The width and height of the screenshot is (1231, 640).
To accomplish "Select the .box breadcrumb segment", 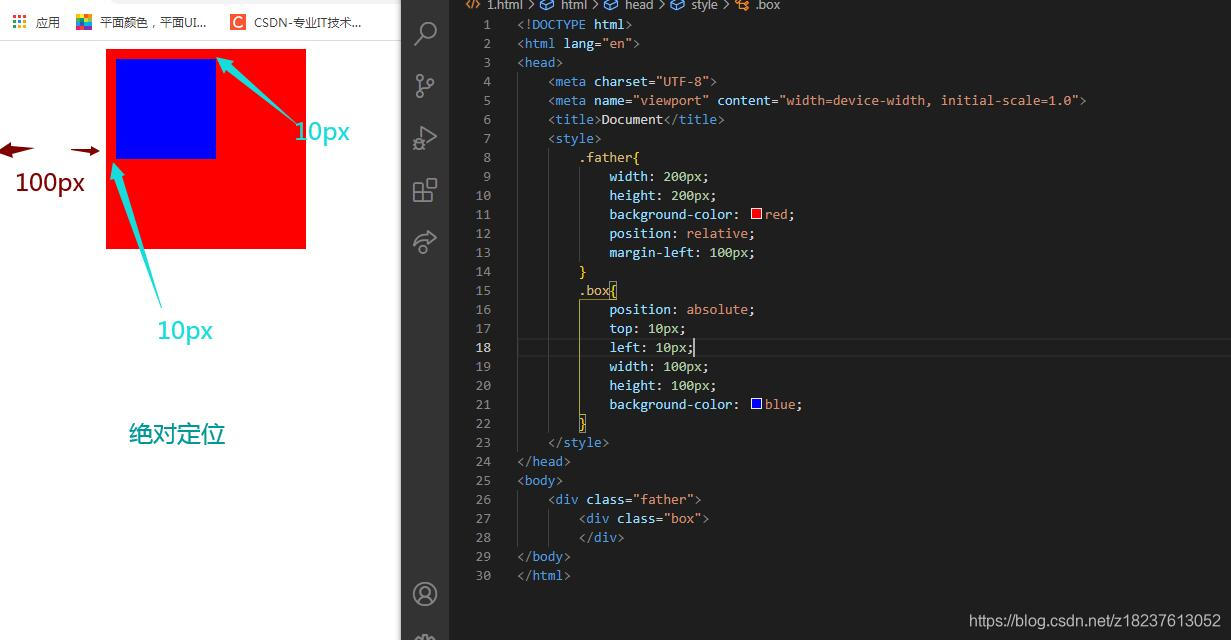I will 768,5.
